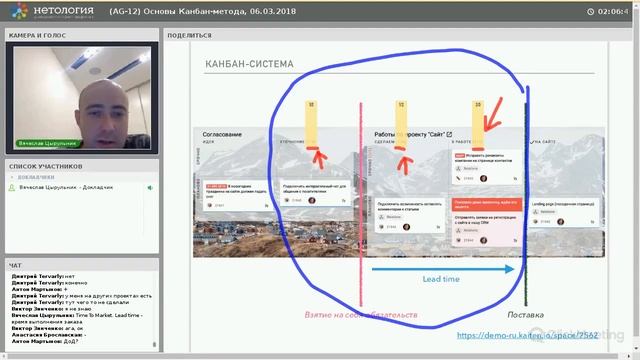Click the red blocker banner on CRM card
This screenshot has height=360, width=640.
pyautogui.click(x=487, y=204)
